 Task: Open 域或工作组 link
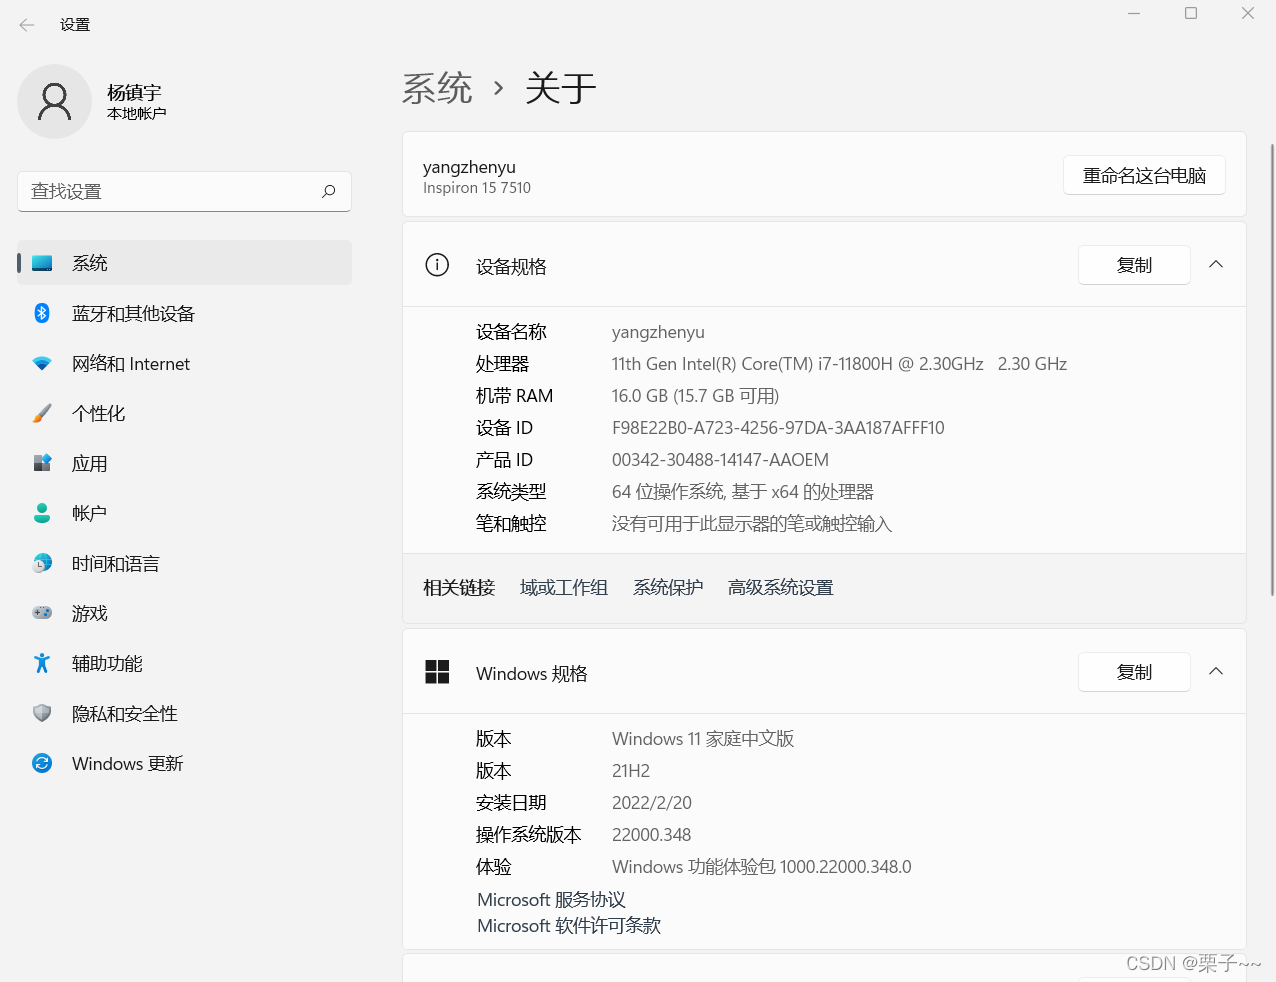564,588
